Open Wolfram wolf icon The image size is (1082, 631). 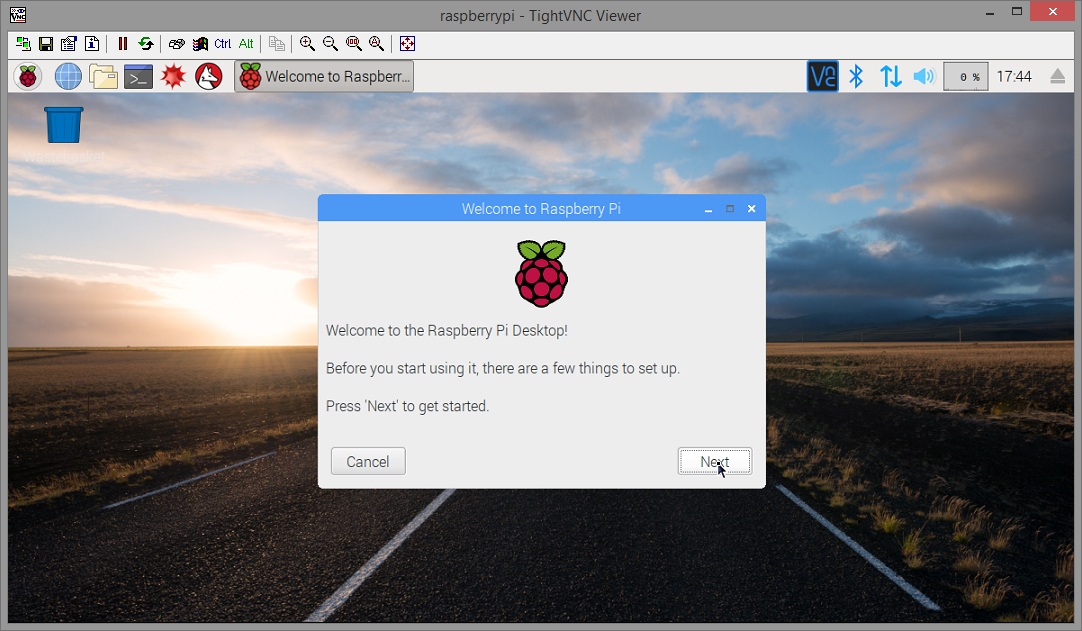tap(209, 77)
